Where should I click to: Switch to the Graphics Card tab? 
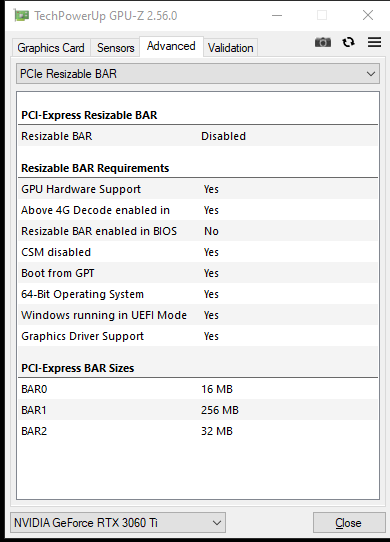[x=51, y=48]
